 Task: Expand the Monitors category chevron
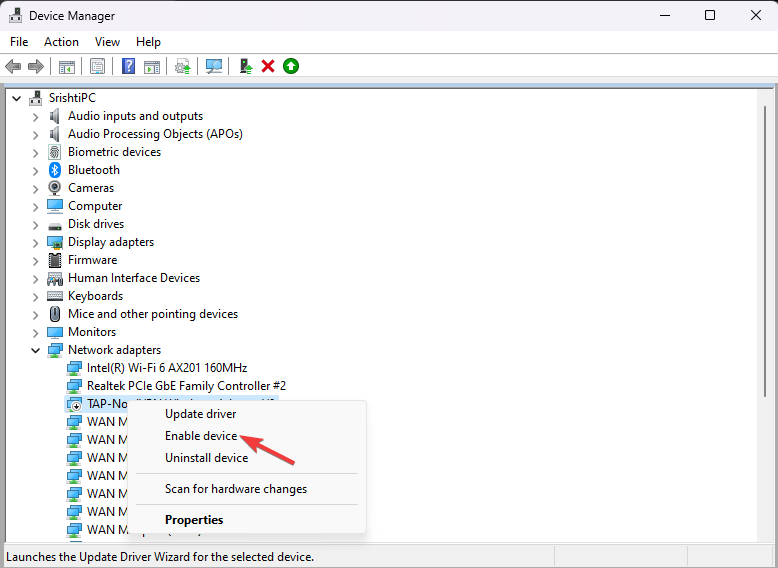(35, 333)
